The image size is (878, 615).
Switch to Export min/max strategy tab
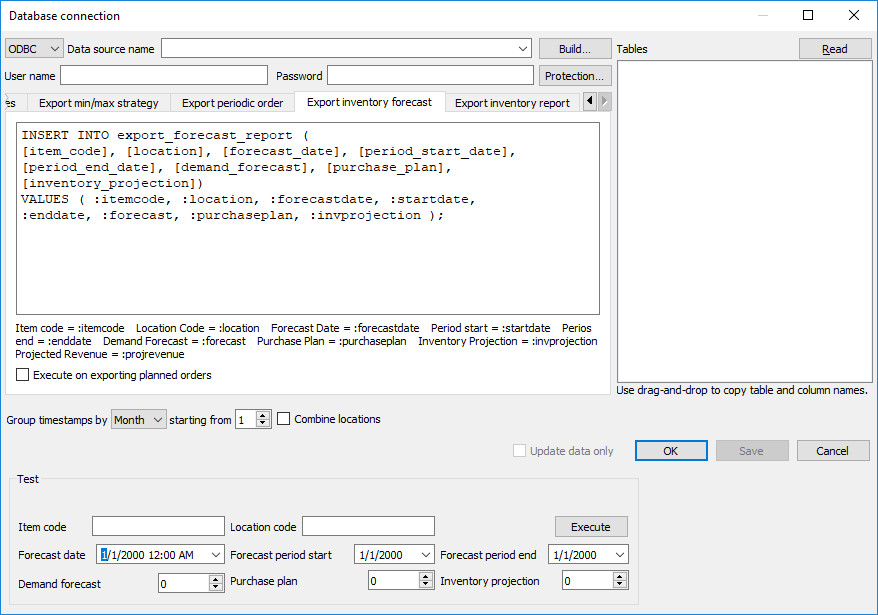click(98, 102)
